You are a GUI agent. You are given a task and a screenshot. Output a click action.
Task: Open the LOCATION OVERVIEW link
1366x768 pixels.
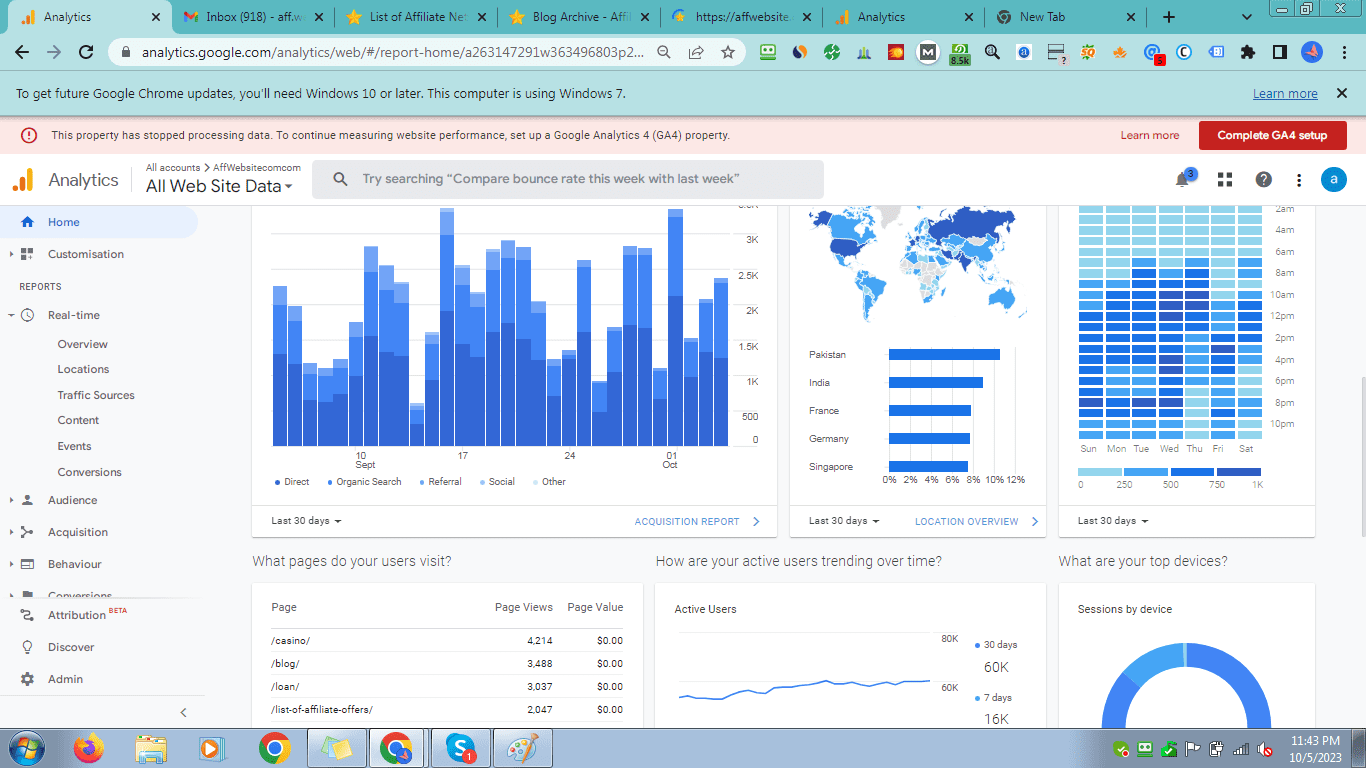[x=976, y=521]
